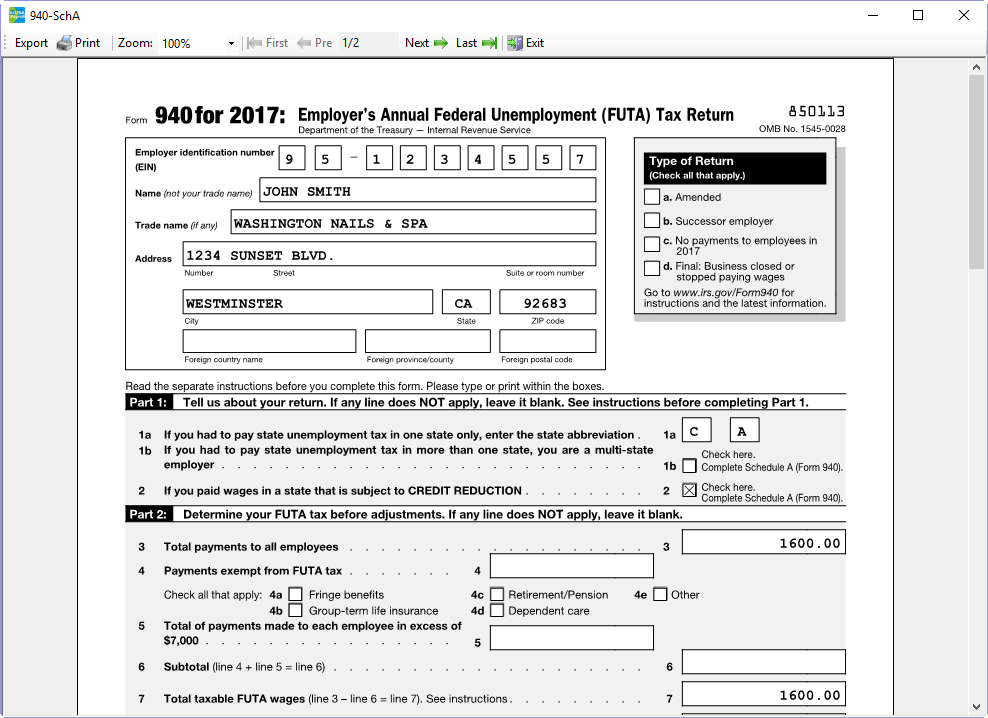Check the Amended return checkbox
The image size is (988, 718).
click(x=652, y=198)
